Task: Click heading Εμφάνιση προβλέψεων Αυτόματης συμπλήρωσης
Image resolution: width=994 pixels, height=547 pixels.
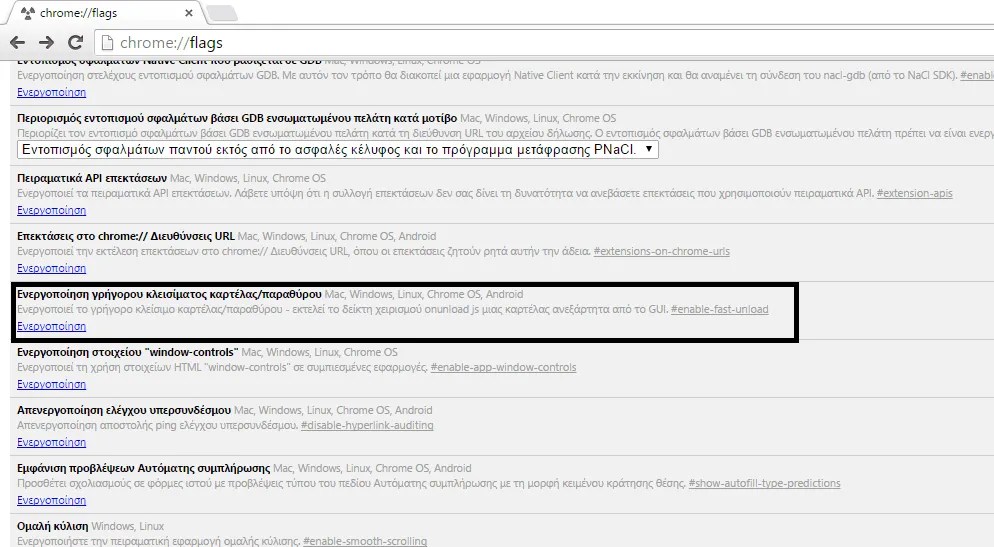Action: pyautogui.click(x=143, y=468)
